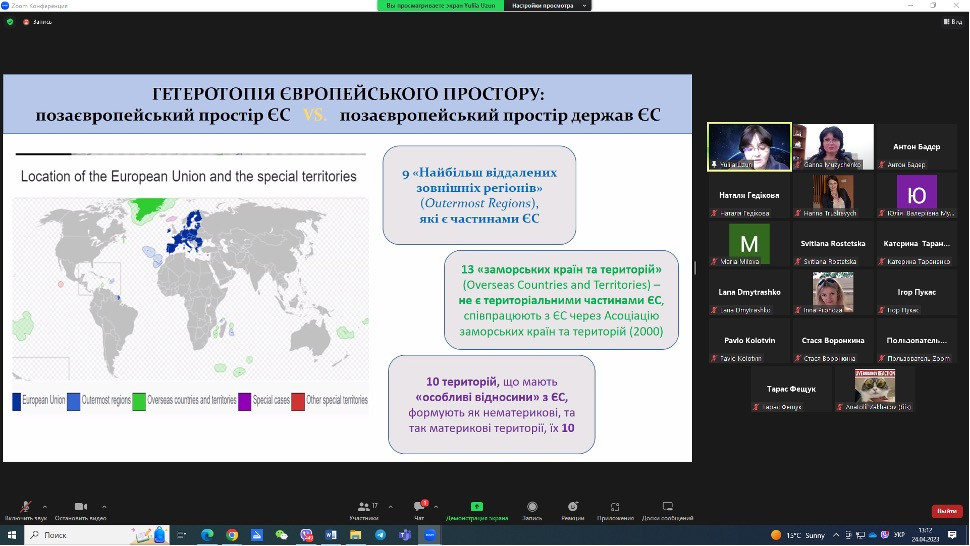Image resolution: width=970 pixels, height=546 pixels.
Task: Open the Participants panel
Action: click(364, 510)
